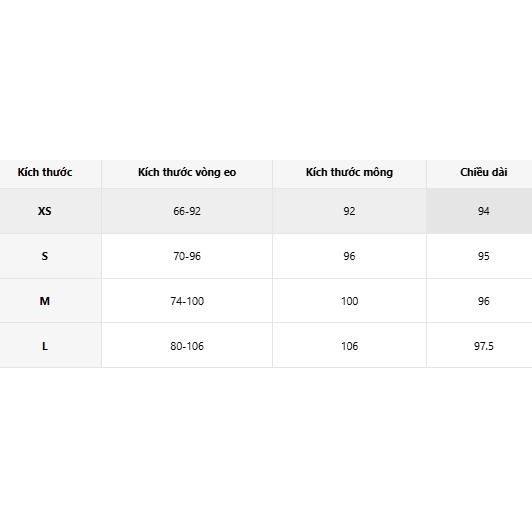This screenshot has height=532, width=532.
Task: Select the 74-100 waist cell
Action: [x=187, y=301]
